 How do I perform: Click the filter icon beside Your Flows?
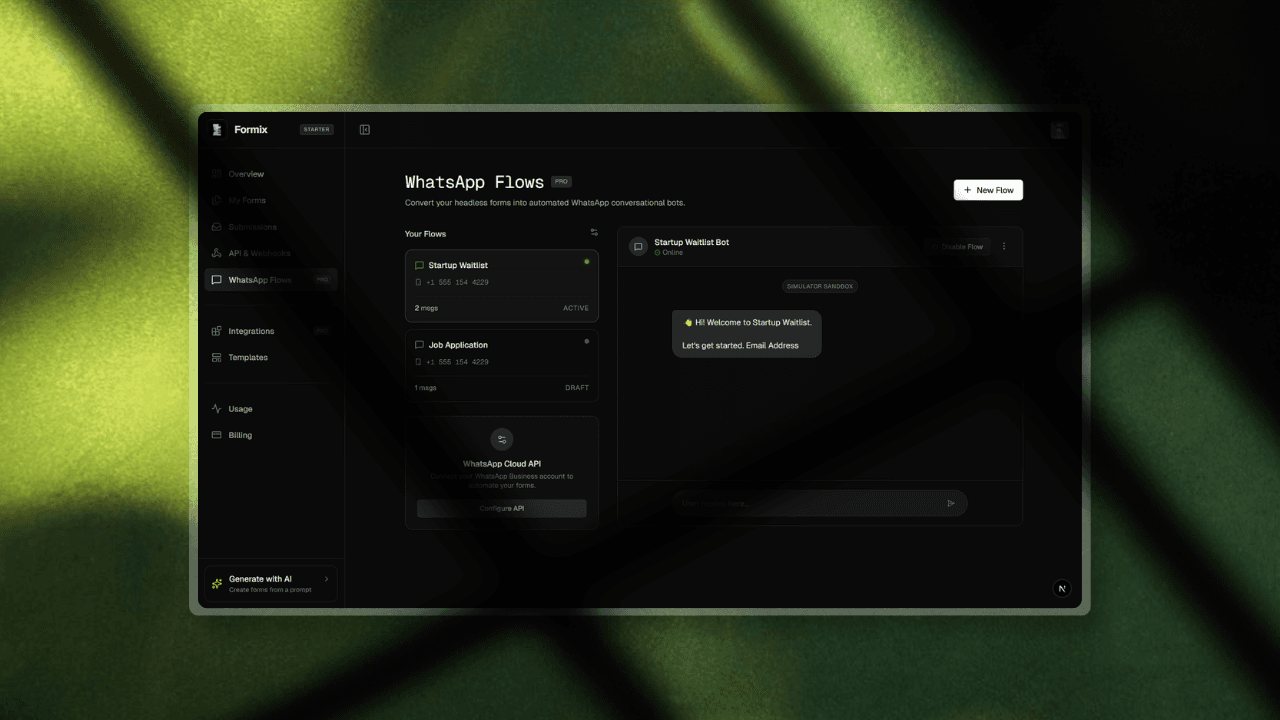594,233
